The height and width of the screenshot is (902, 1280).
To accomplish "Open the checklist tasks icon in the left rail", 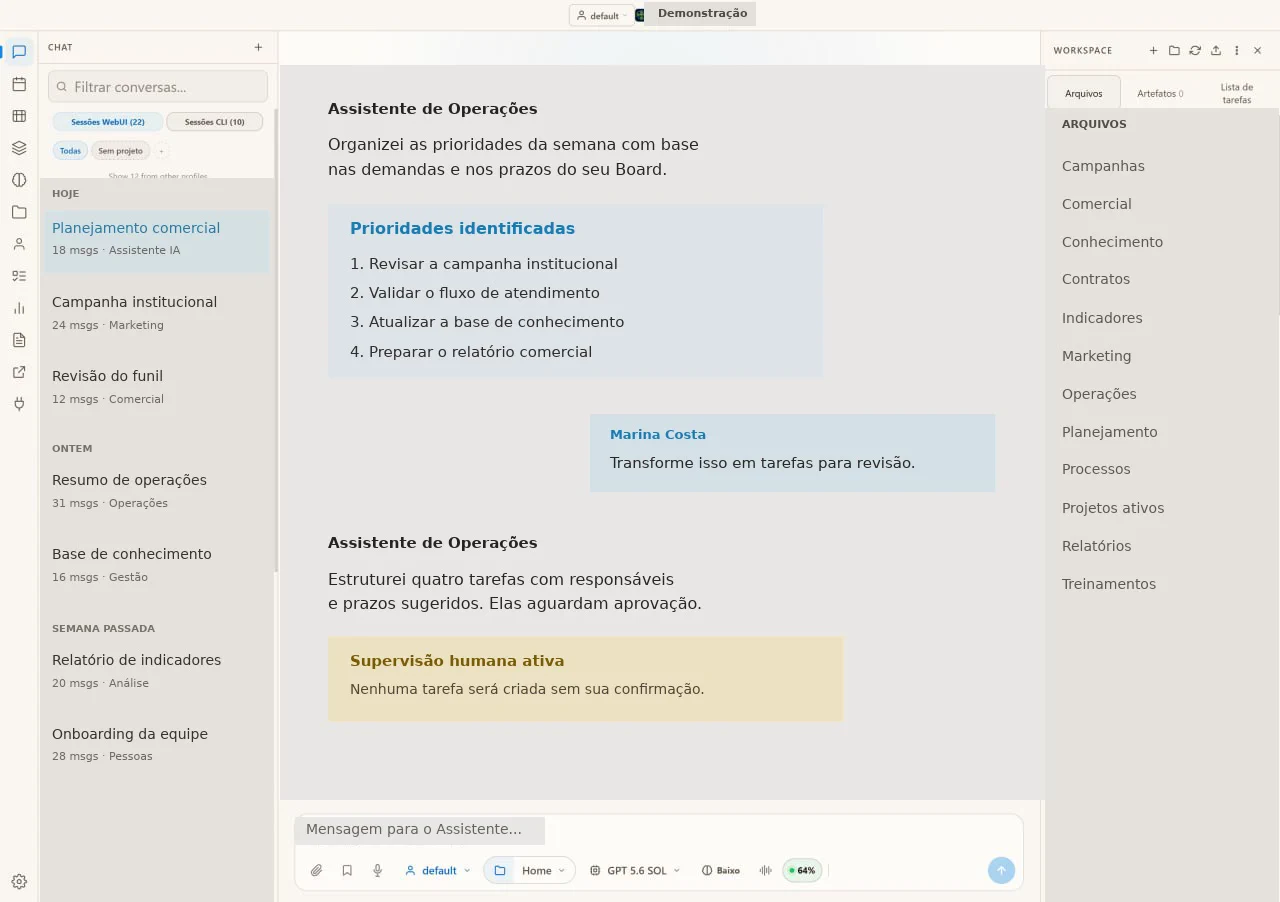I will [x=19, y=276].
